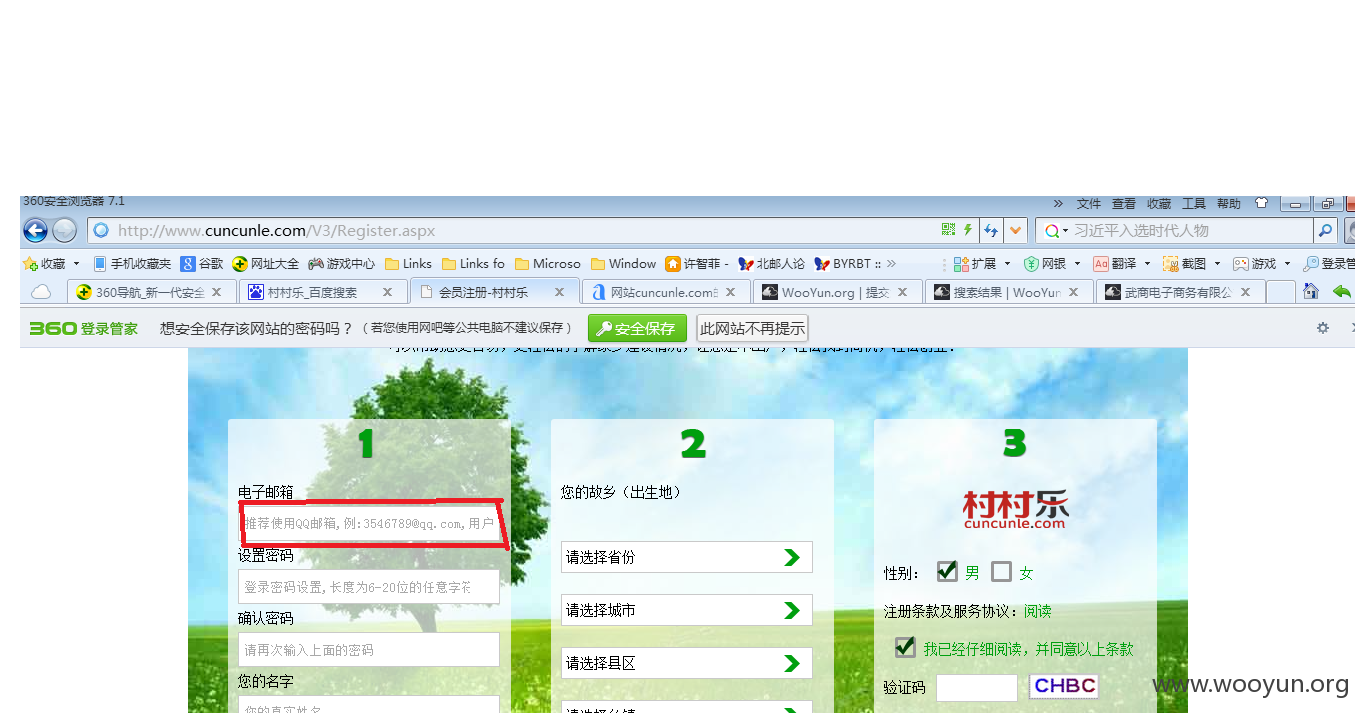Viewport: 1358px width, 713px height.
Task: Open the 谷歌 bookmark
Action: pyautogui.click(x=202, y=264)
